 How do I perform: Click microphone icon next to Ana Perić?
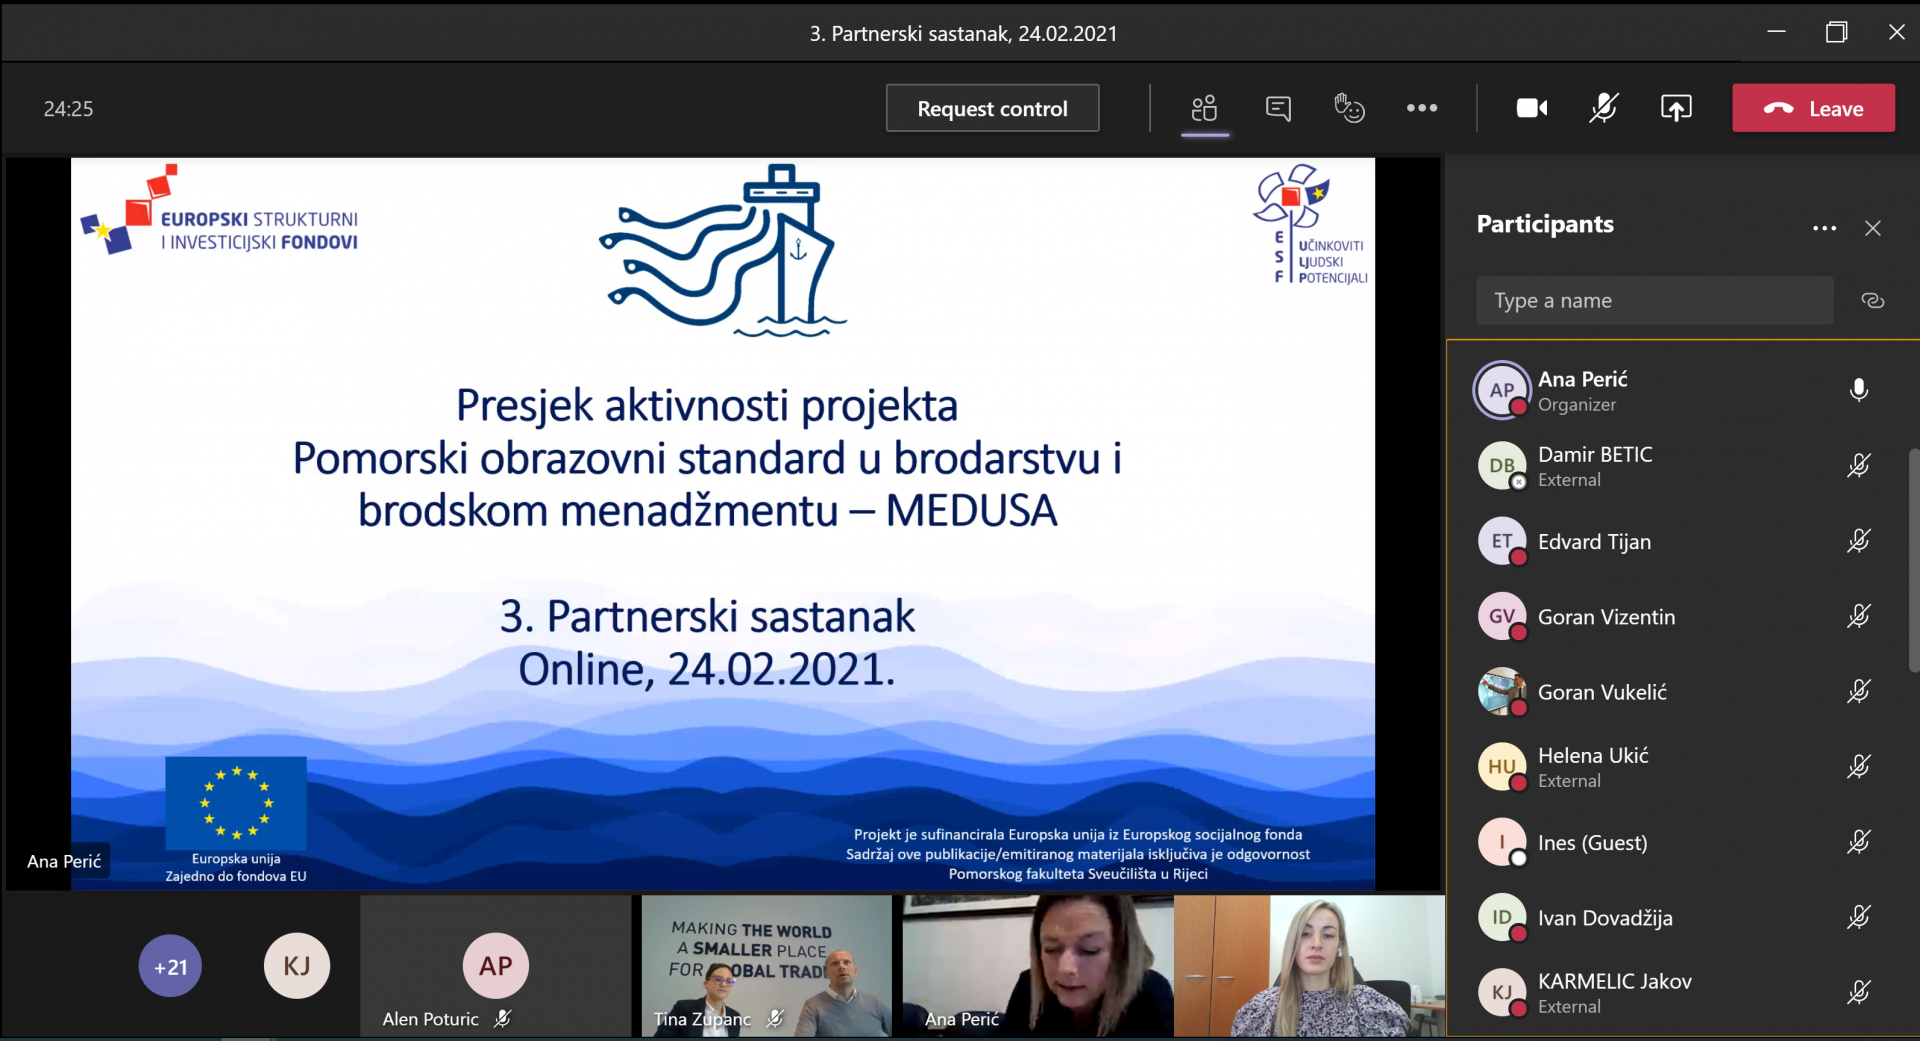1858,390
